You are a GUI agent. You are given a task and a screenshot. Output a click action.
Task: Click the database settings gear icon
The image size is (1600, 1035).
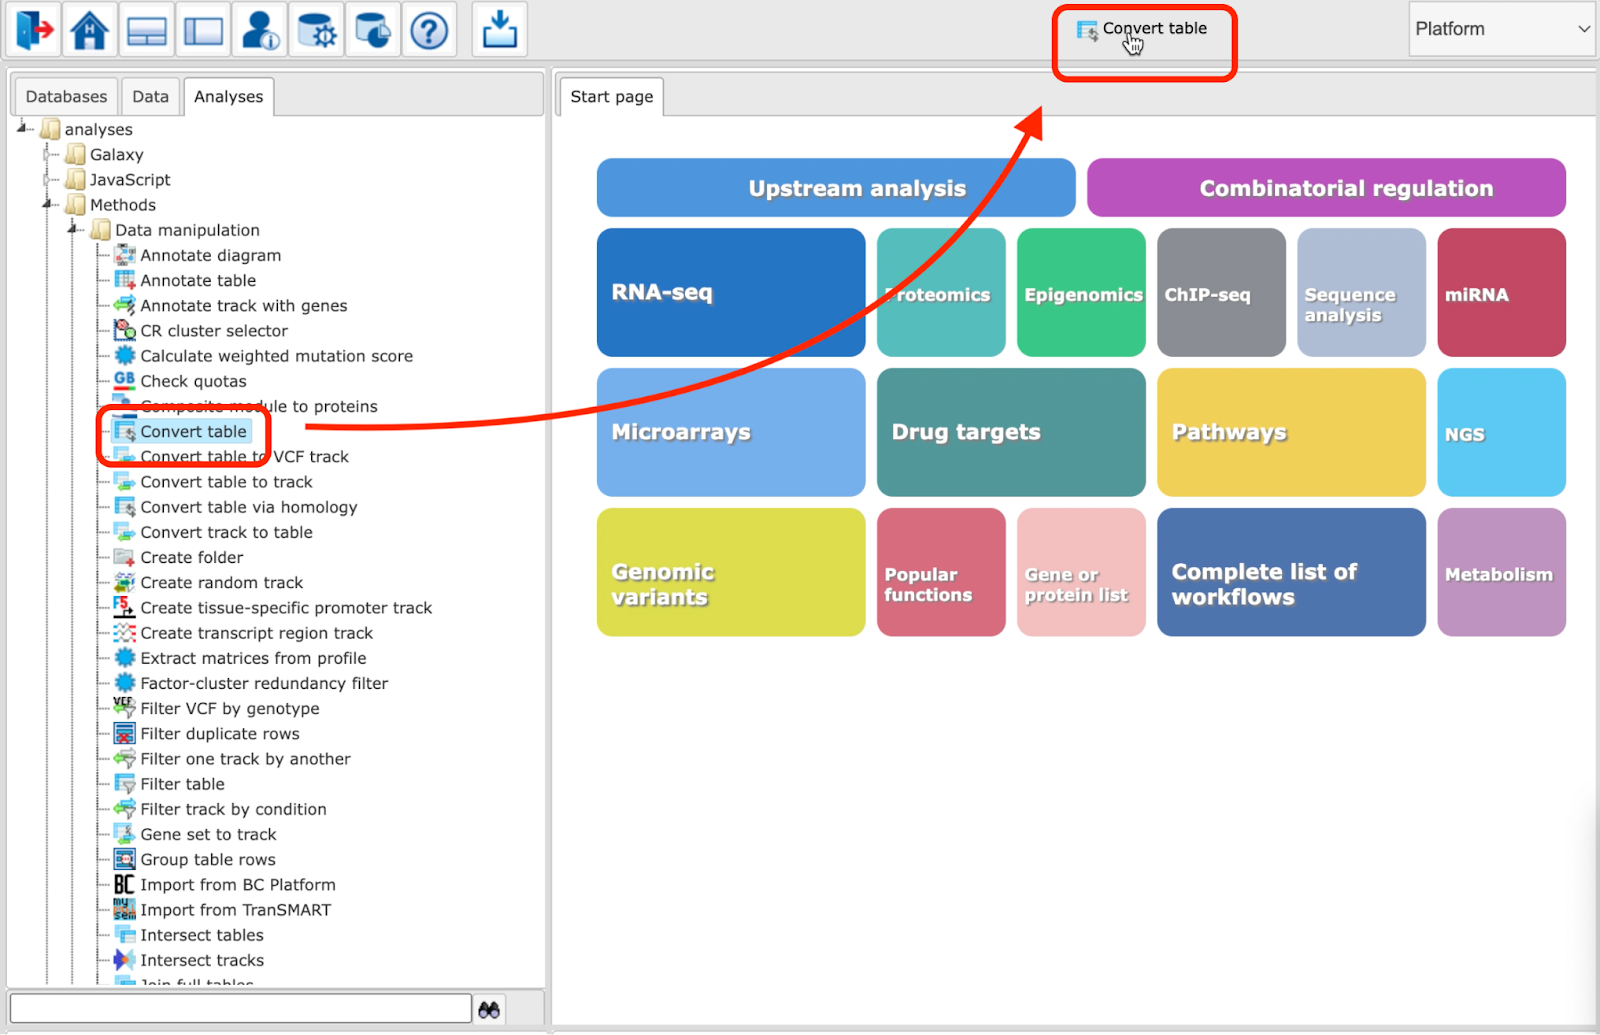[317, 29]
